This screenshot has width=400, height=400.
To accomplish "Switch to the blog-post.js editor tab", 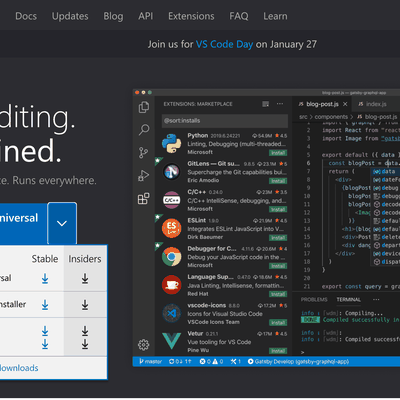I will tap(322, 104).
